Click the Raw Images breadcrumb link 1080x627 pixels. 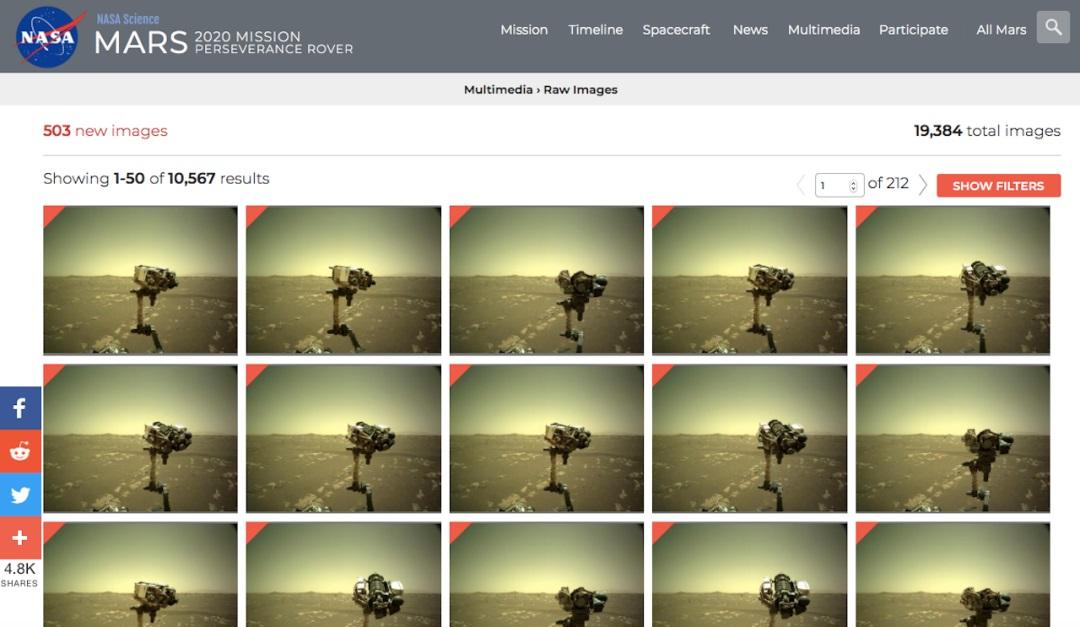pos(581,90)
